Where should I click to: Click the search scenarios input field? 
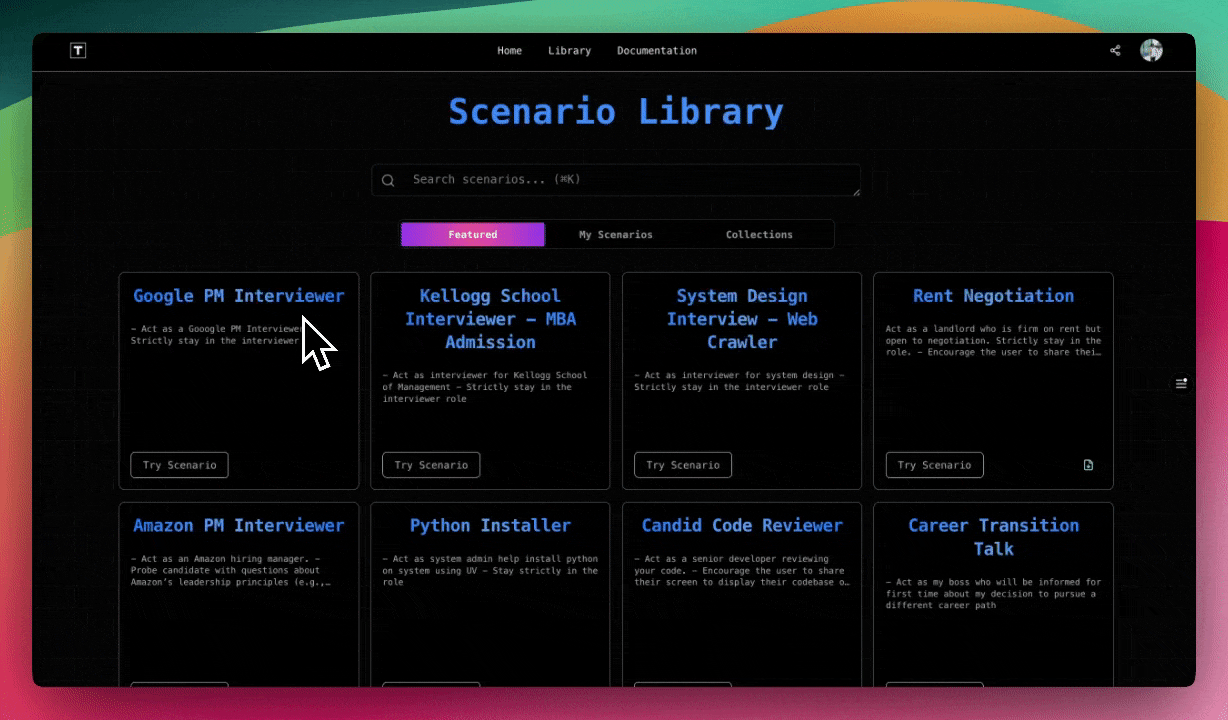click(616, 180)
